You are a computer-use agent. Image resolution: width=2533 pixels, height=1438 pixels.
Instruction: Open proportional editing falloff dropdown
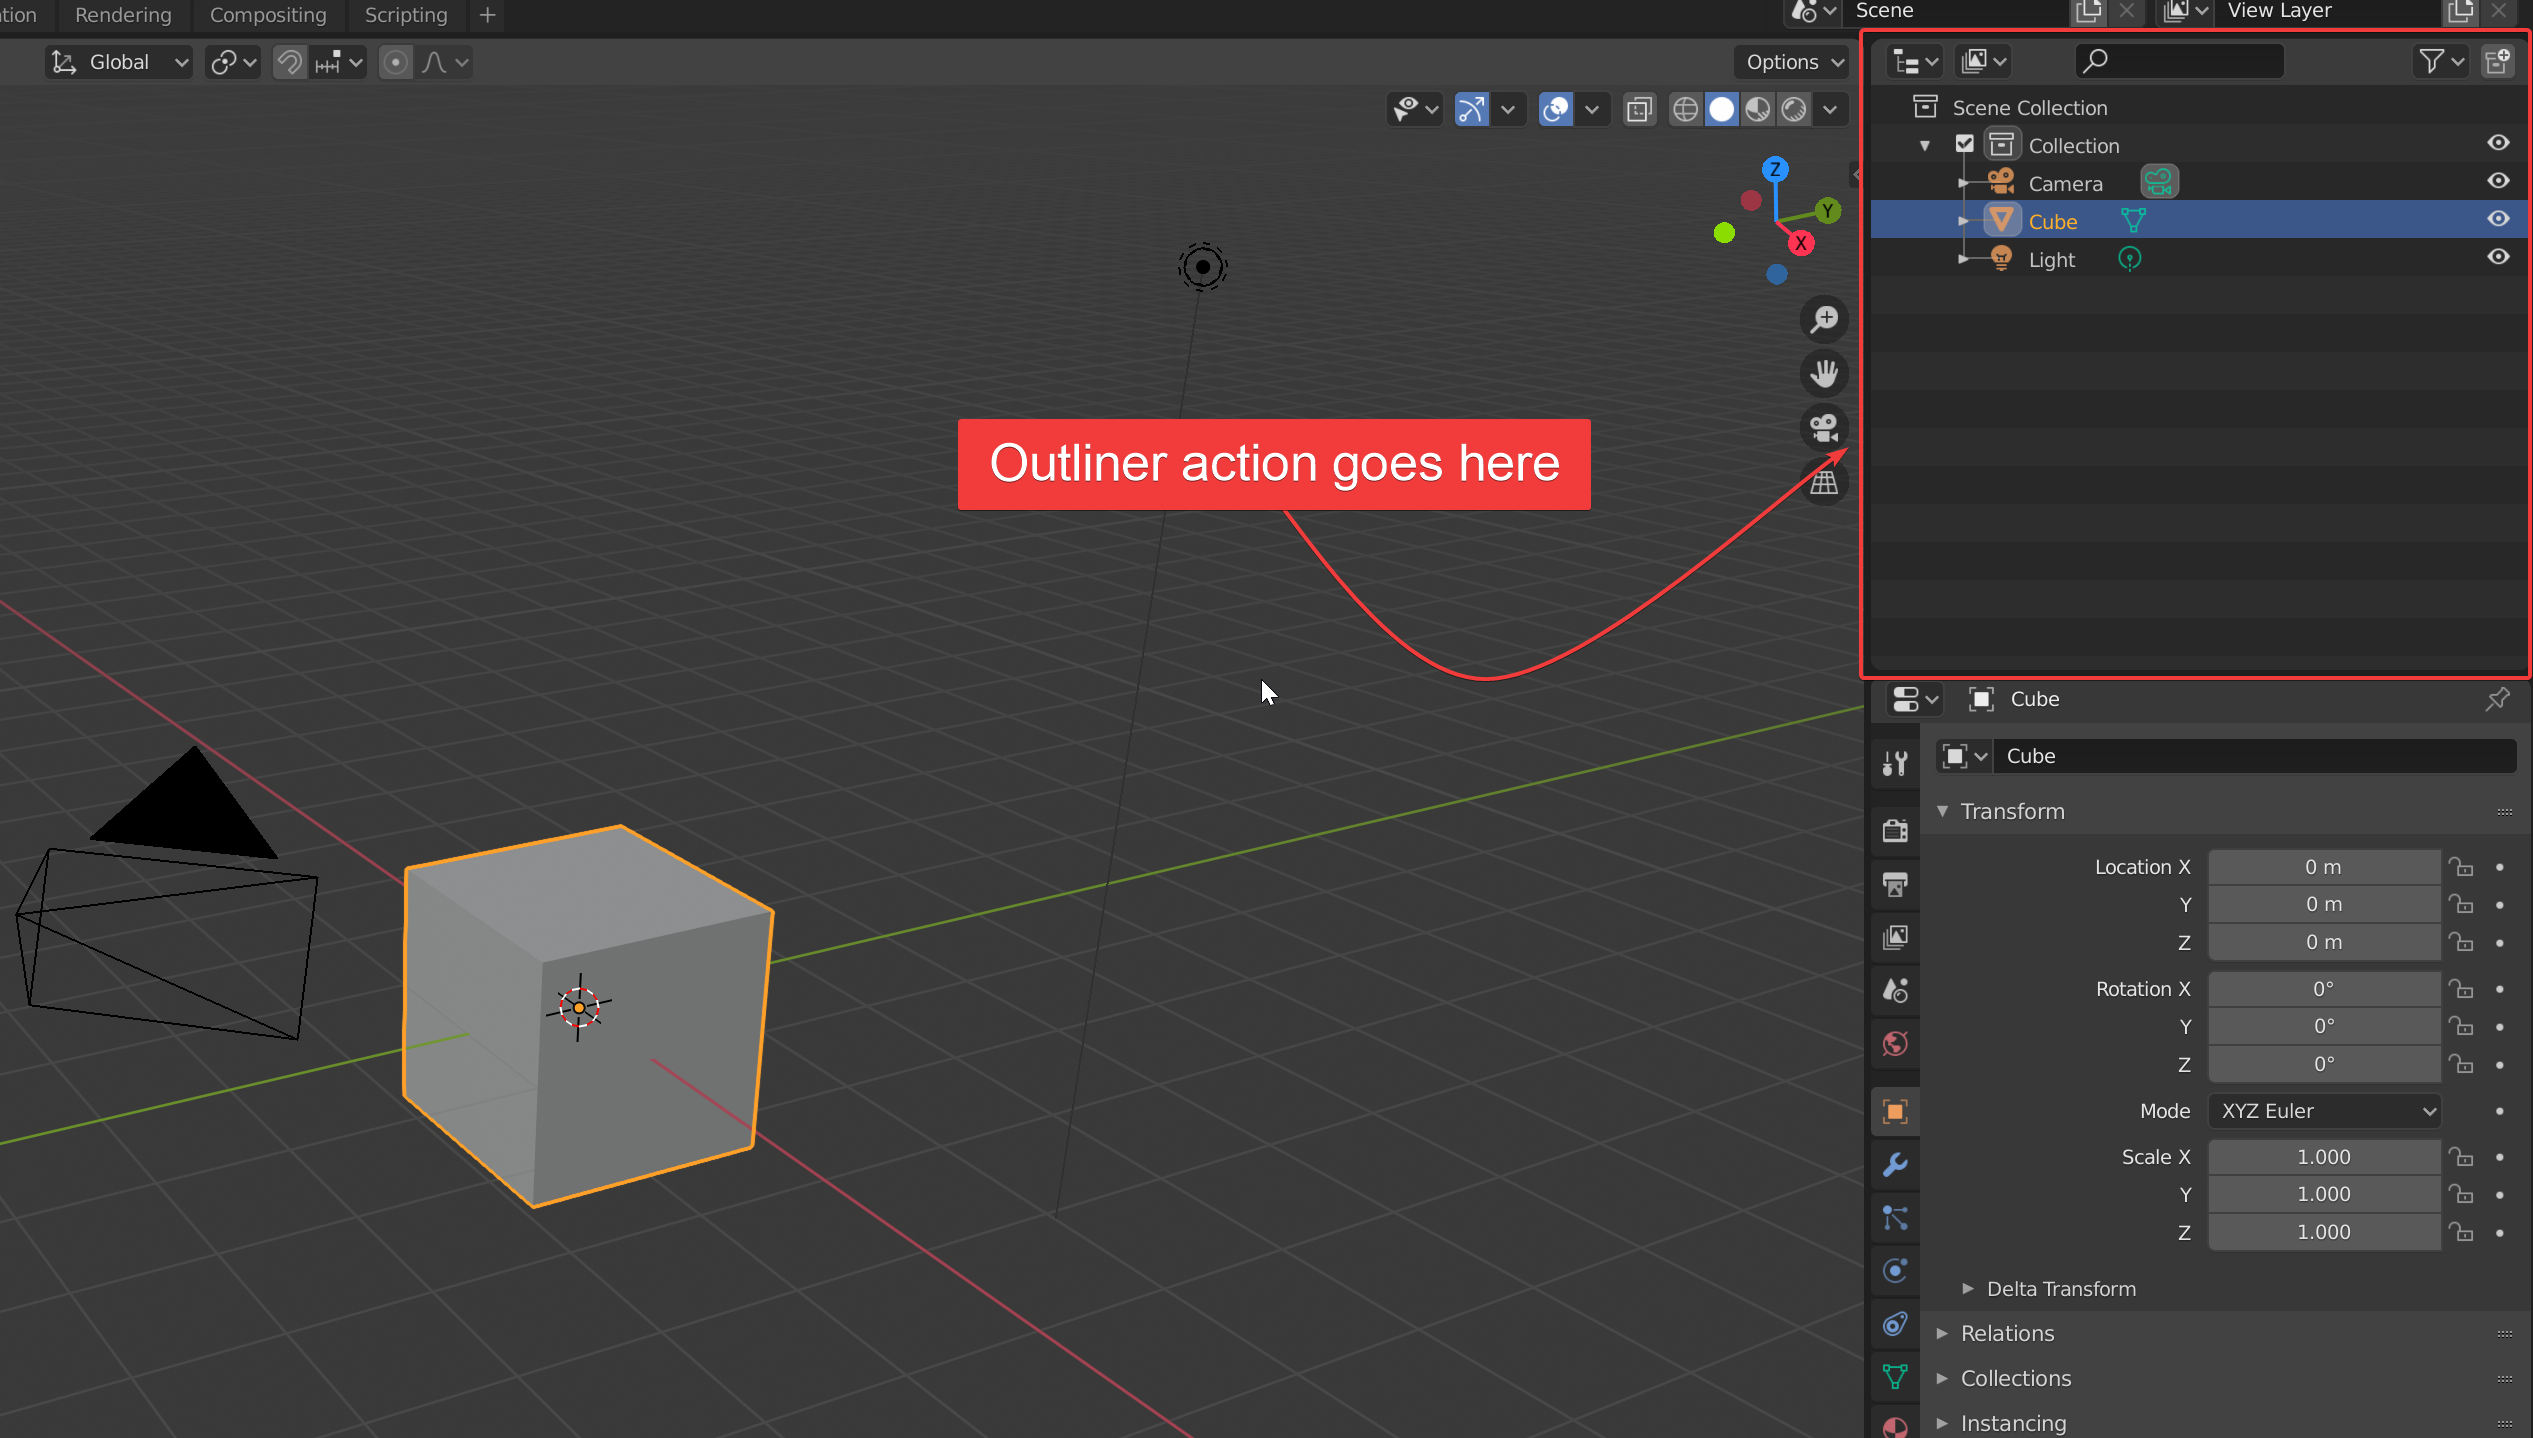point(445,62)
